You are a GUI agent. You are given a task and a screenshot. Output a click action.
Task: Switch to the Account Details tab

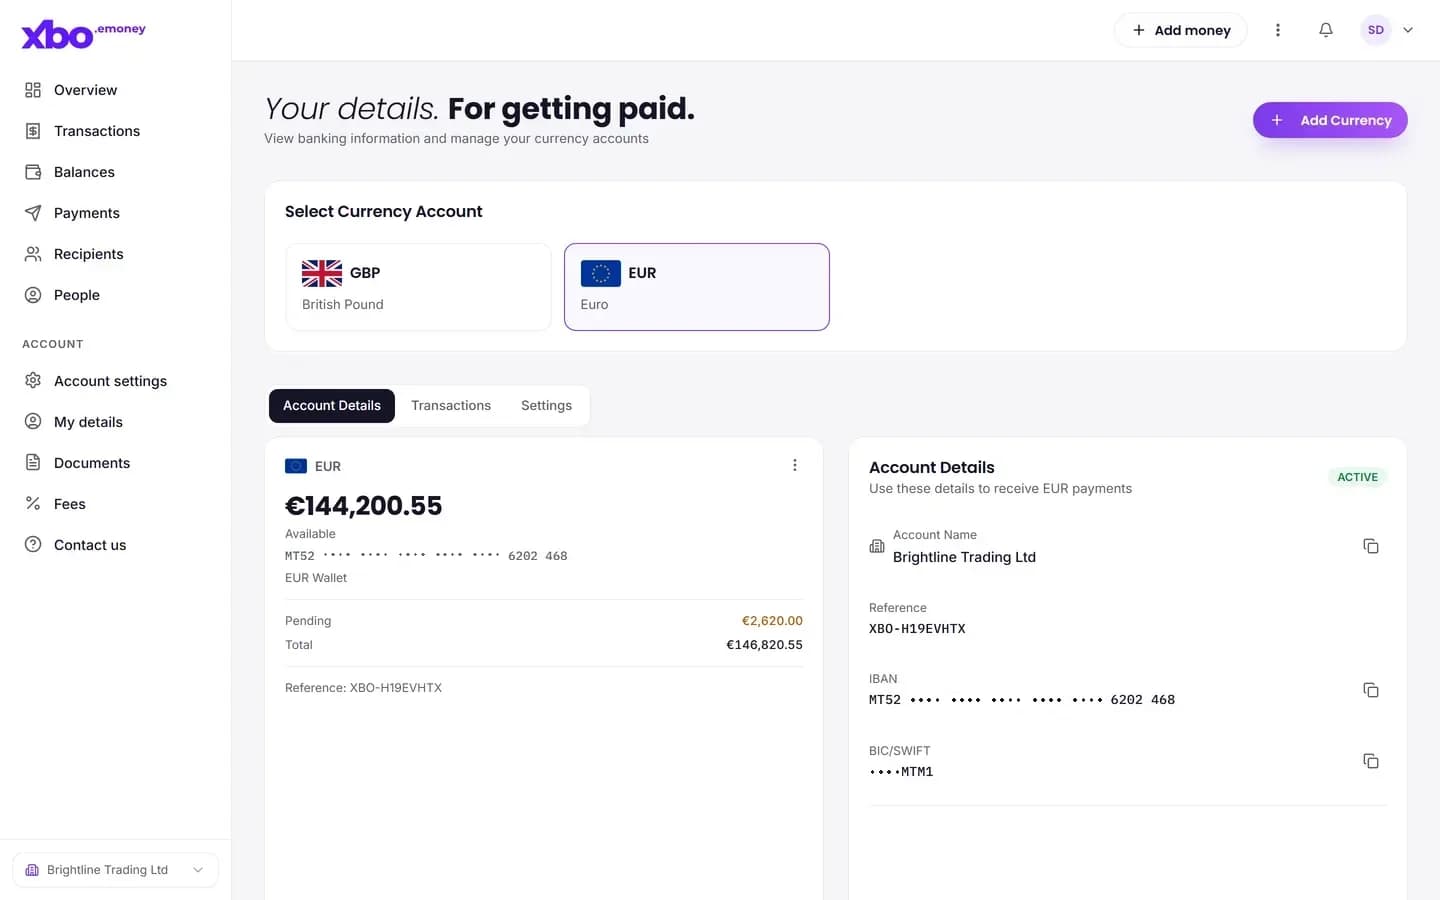[332, 406]
